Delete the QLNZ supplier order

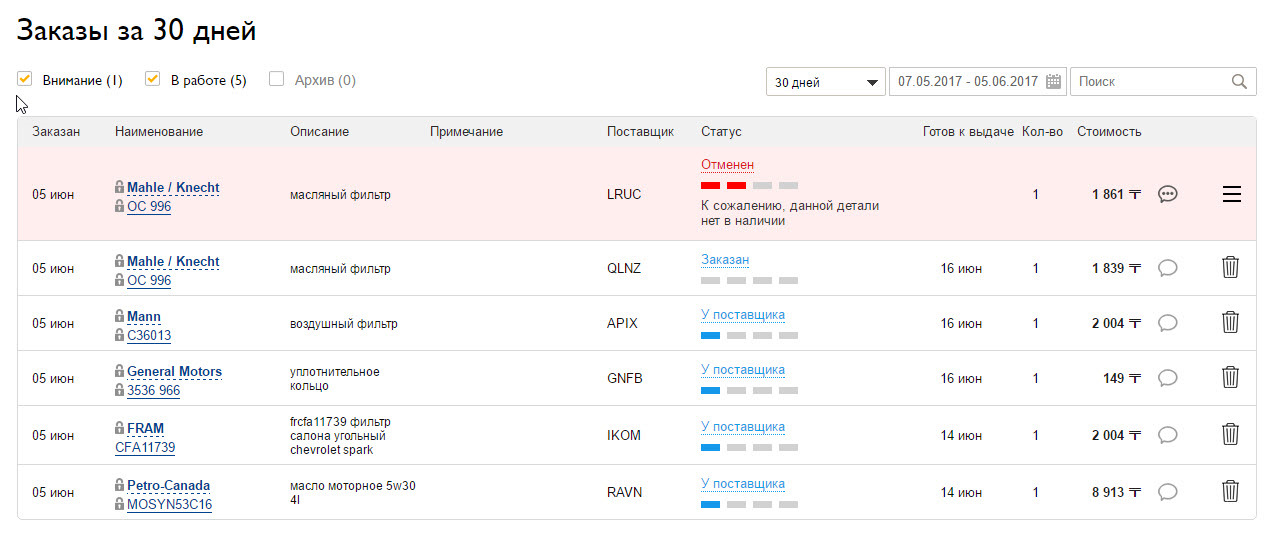click(1231, 268)
